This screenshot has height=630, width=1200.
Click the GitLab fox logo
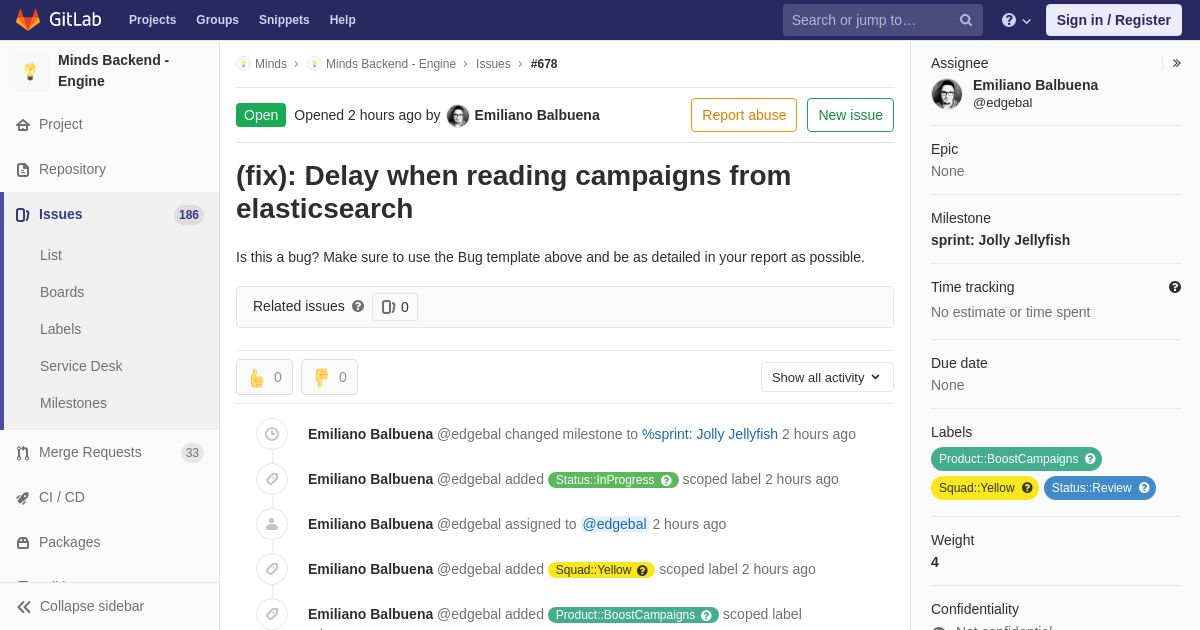tap(28, 20)
